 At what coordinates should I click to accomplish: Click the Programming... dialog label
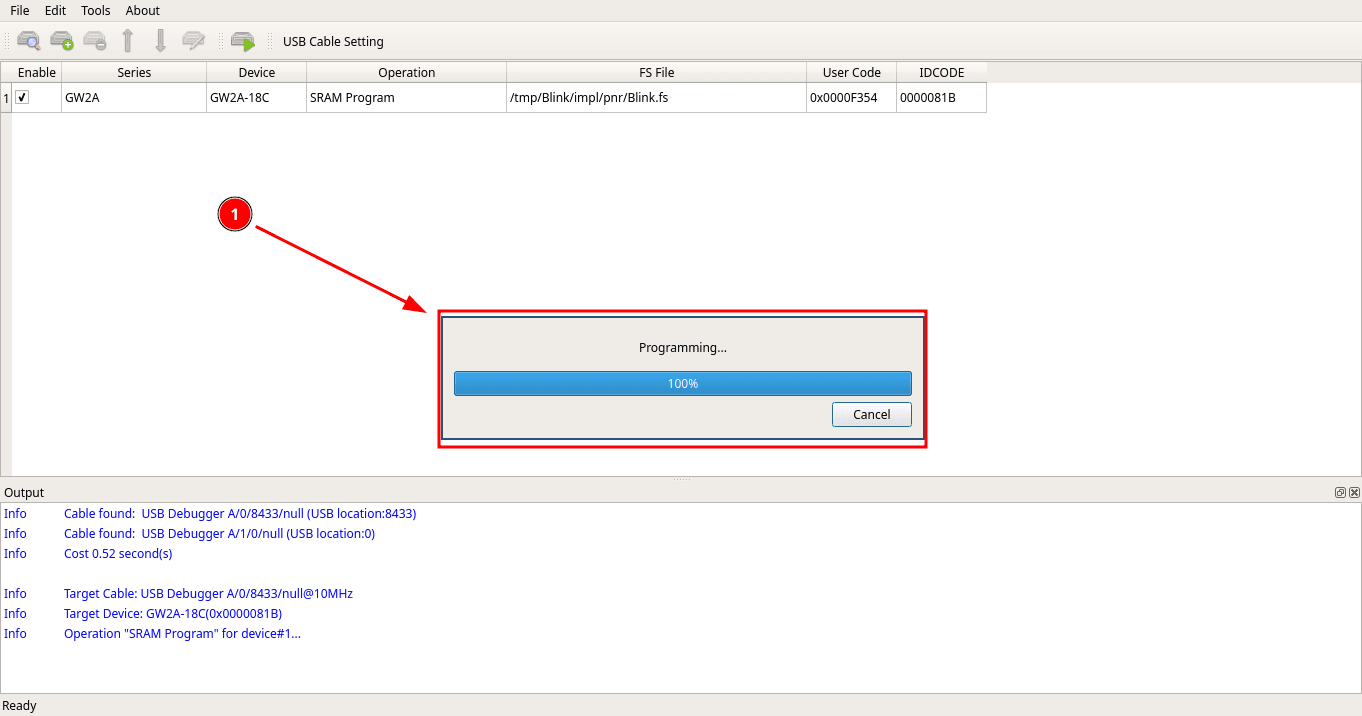(x=683, y=348)
